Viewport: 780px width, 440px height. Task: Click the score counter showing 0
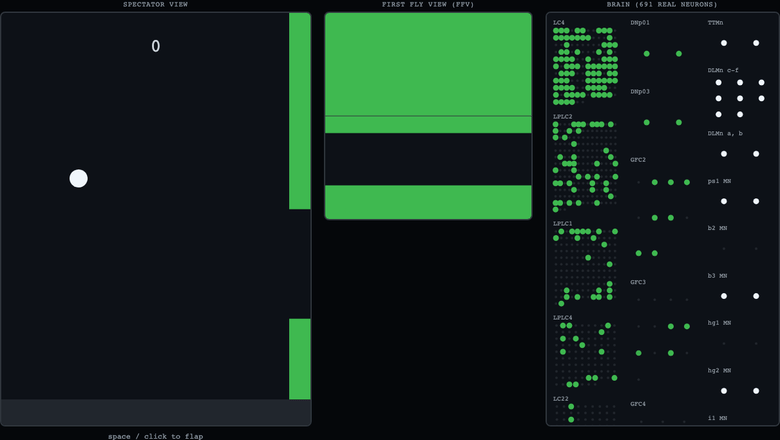(x=156, y=46)
